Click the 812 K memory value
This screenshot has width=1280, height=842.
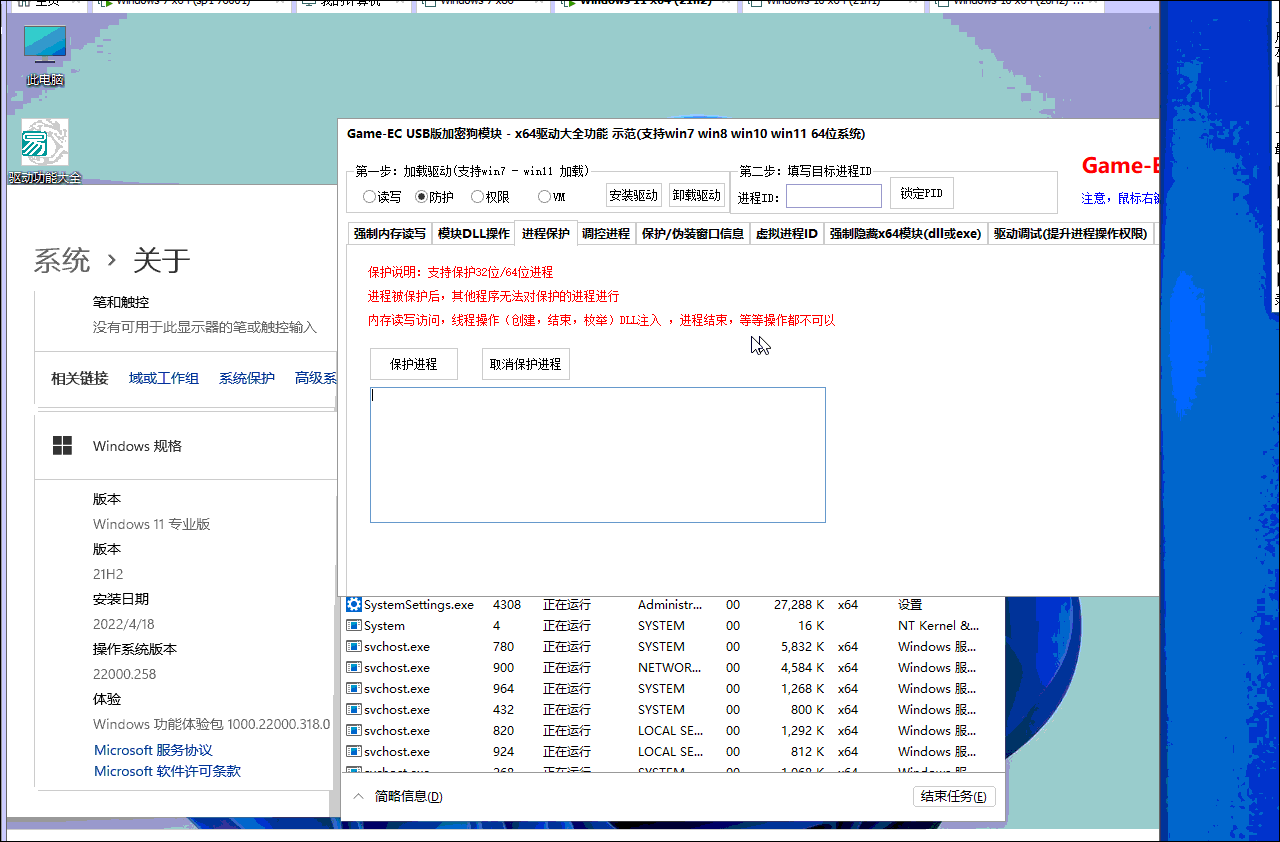click(808, 752)
